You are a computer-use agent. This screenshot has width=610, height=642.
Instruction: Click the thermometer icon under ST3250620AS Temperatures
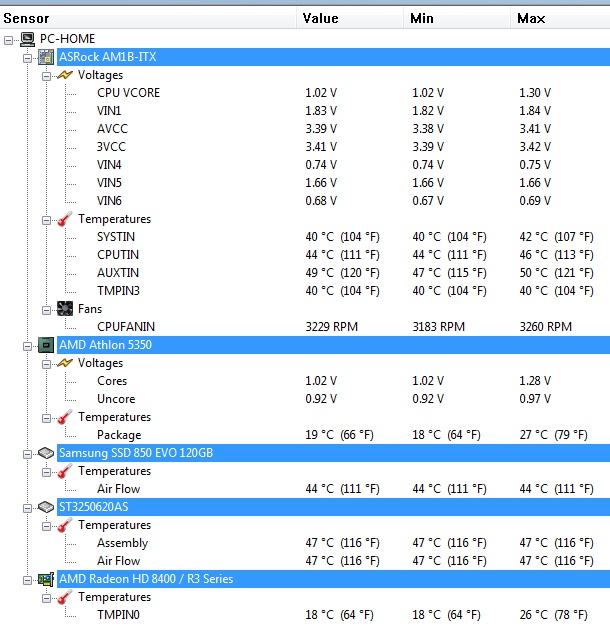[x=65, y=525]
